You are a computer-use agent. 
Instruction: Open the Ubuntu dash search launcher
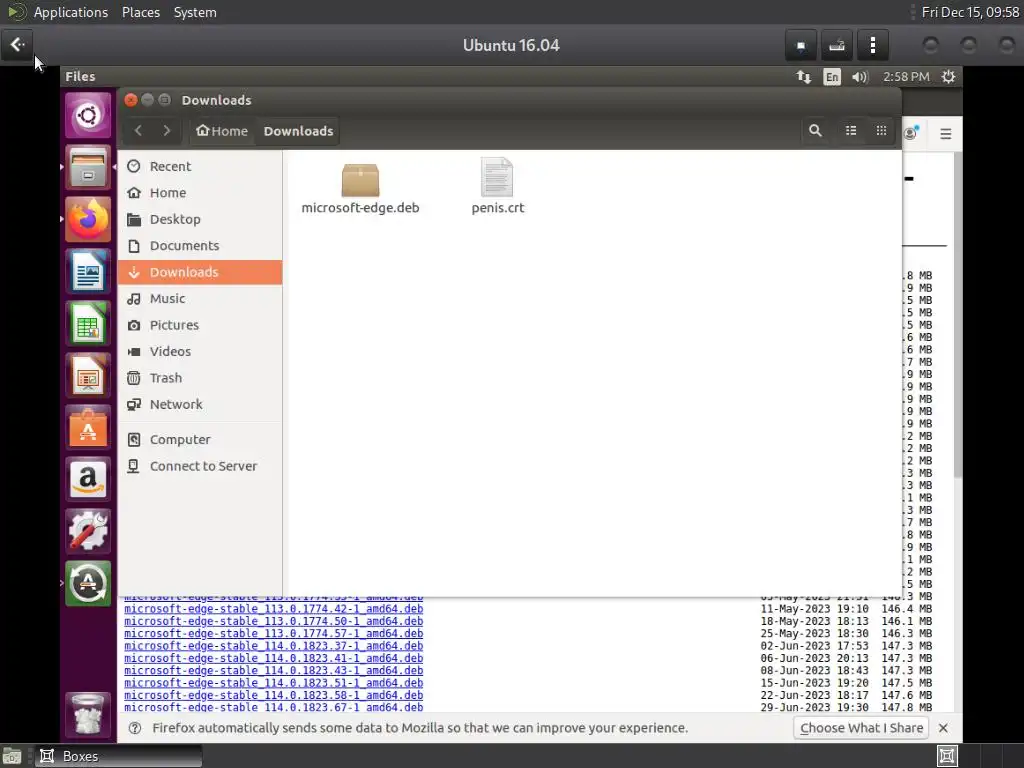[x=88, y=115]
